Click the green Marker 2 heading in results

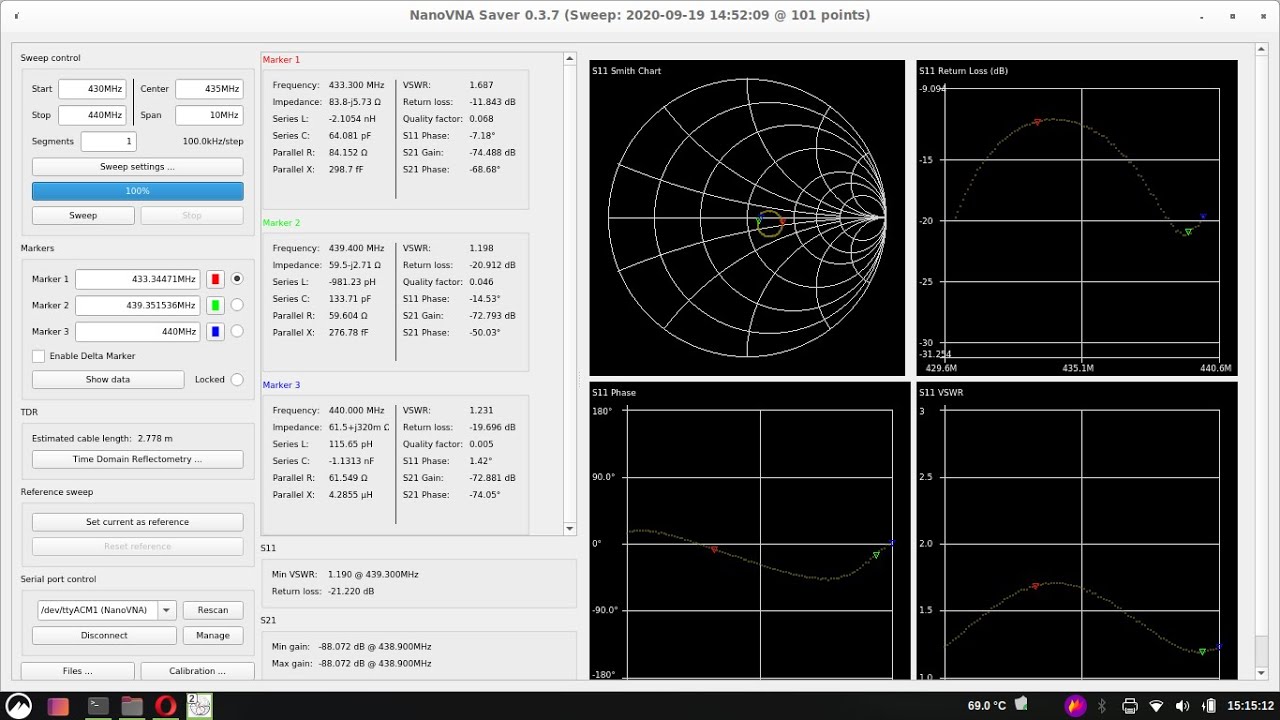[x=281, y=223]
